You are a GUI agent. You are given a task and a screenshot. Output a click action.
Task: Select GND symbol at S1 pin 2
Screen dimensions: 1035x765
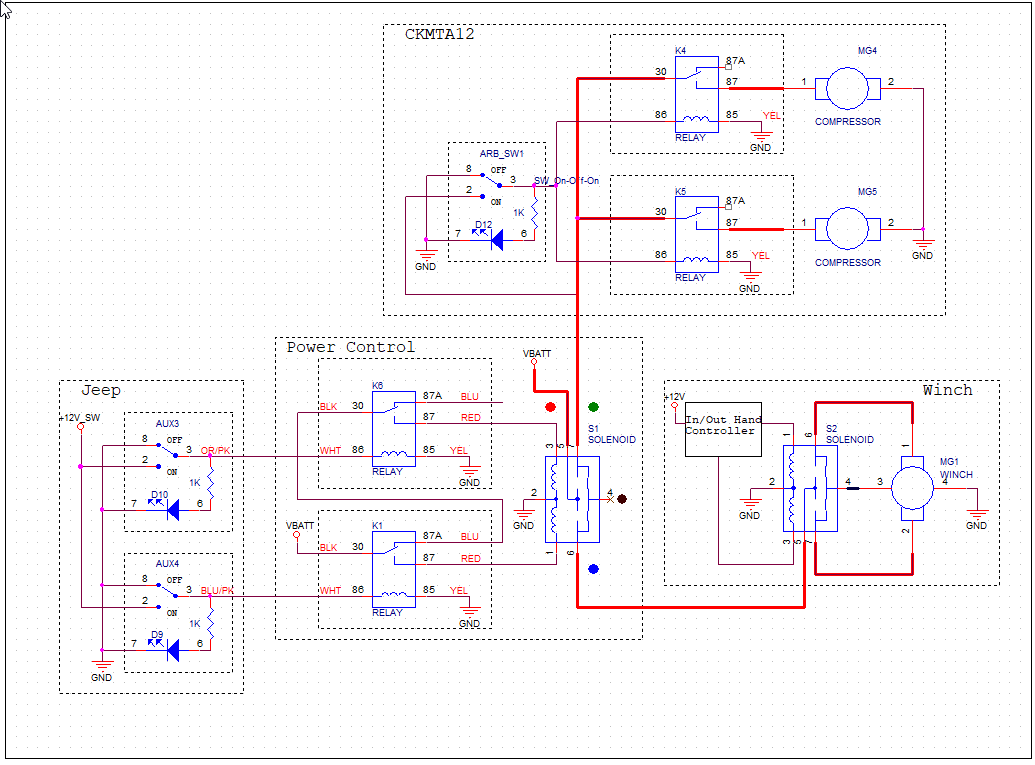coord(523,519)
